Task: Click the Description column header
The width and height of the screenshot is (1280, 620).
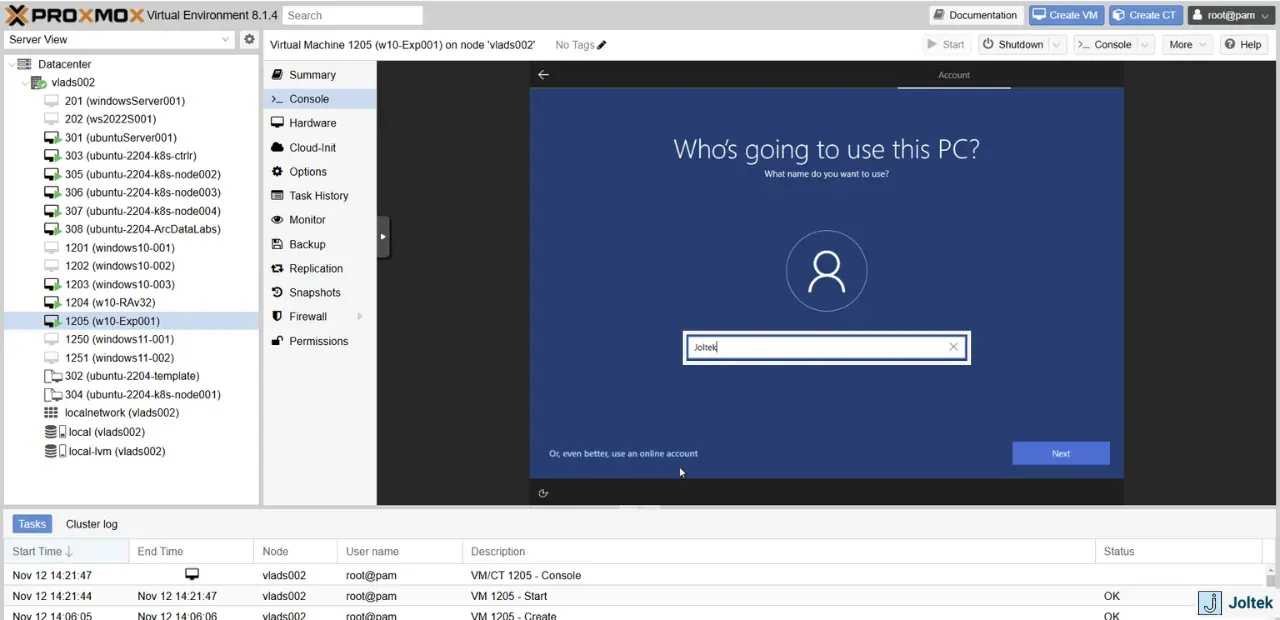Action: 779,551
